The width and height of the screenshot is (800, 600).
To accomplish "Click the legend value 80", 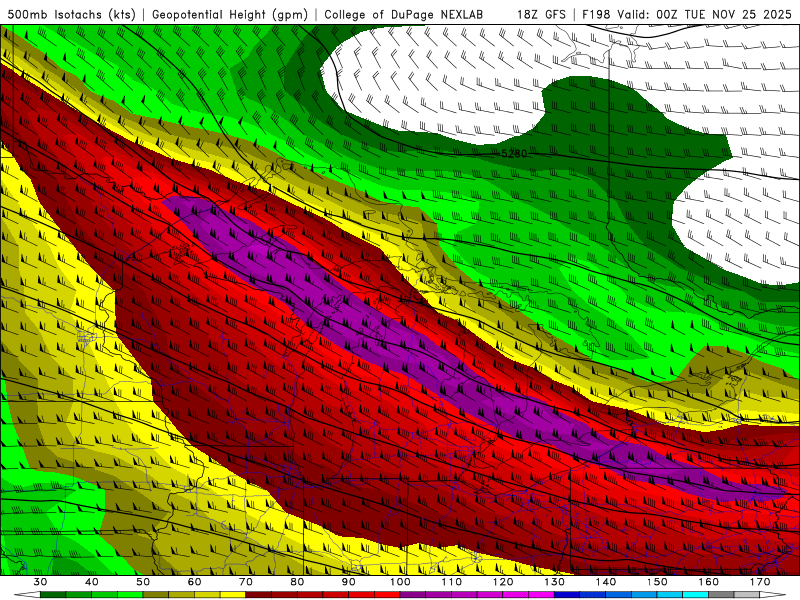I will (x=297, y=582).
